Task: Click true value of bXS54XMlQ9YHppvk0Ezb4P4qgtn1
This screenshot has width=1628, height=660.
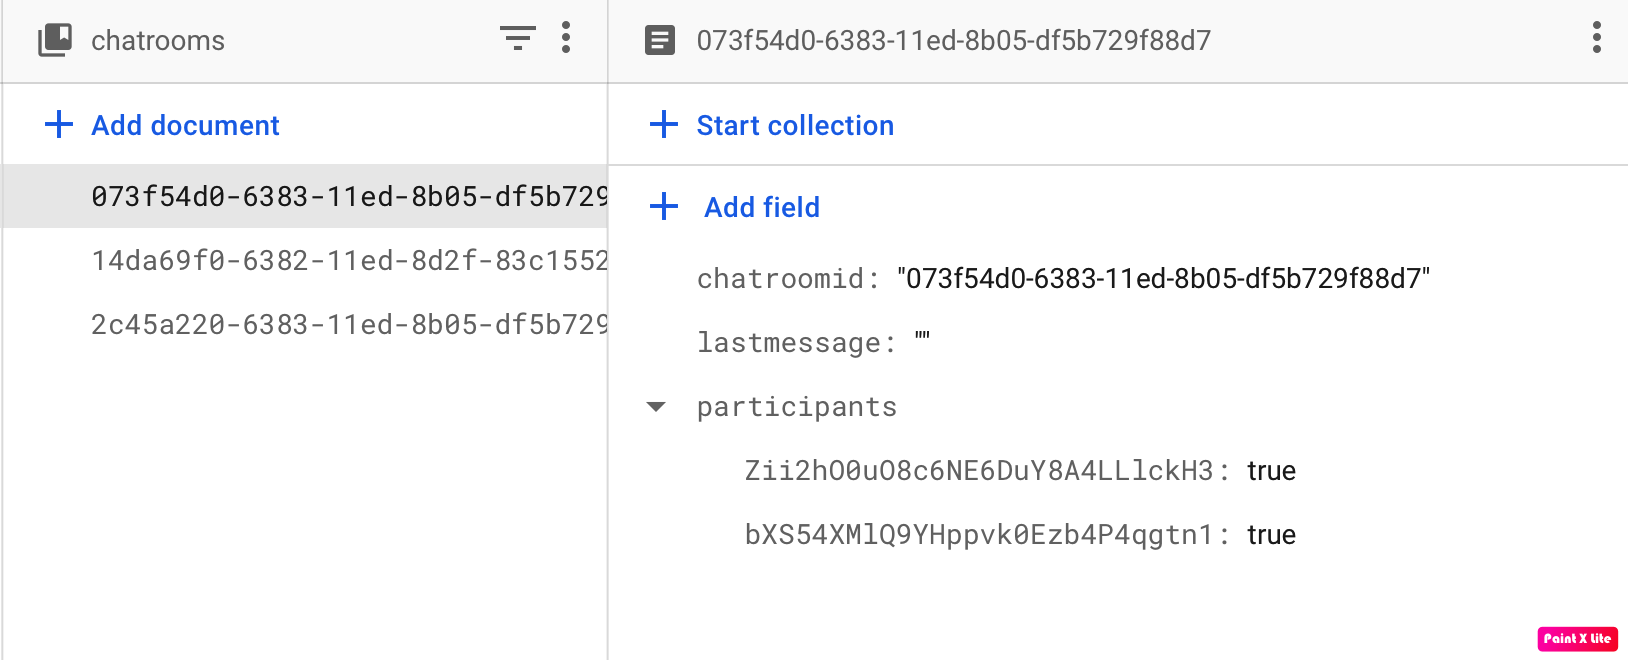Action: [1271, 535]
